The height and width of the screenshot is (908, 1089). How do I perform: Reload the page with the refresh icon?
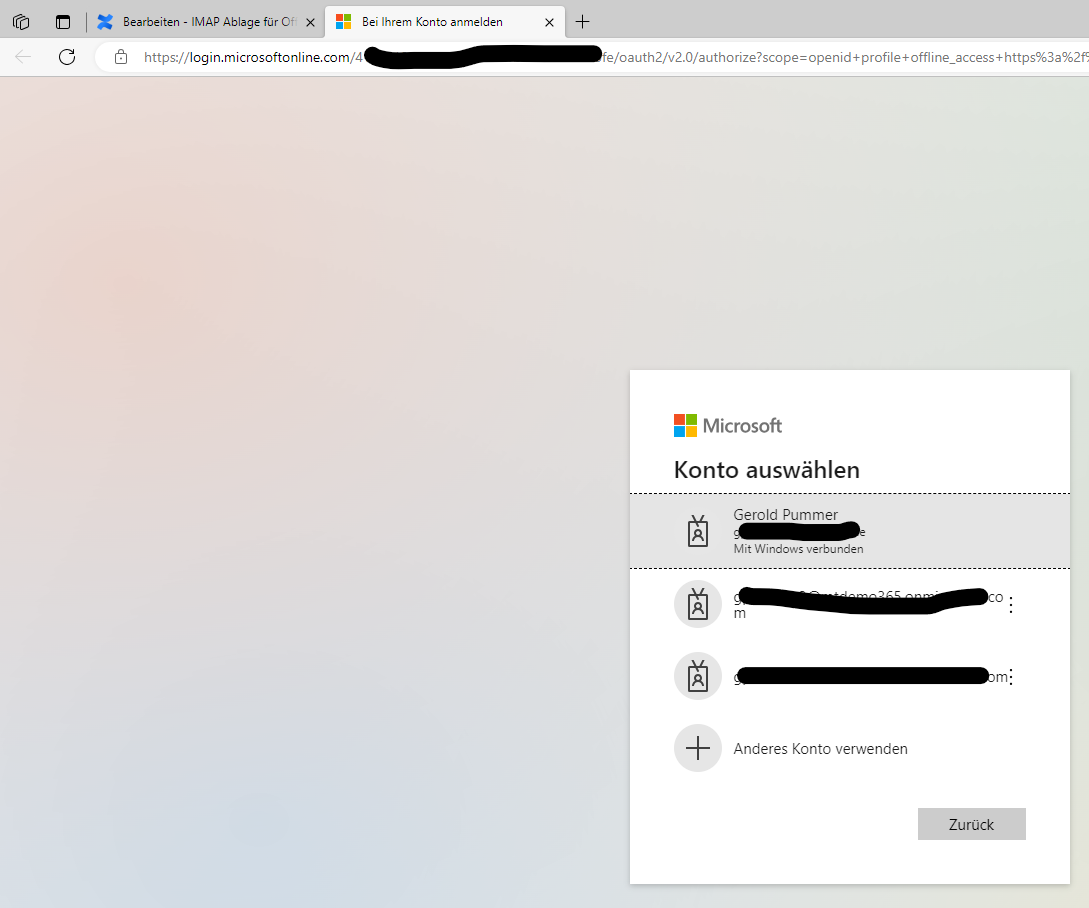click(x=67, y=57)
